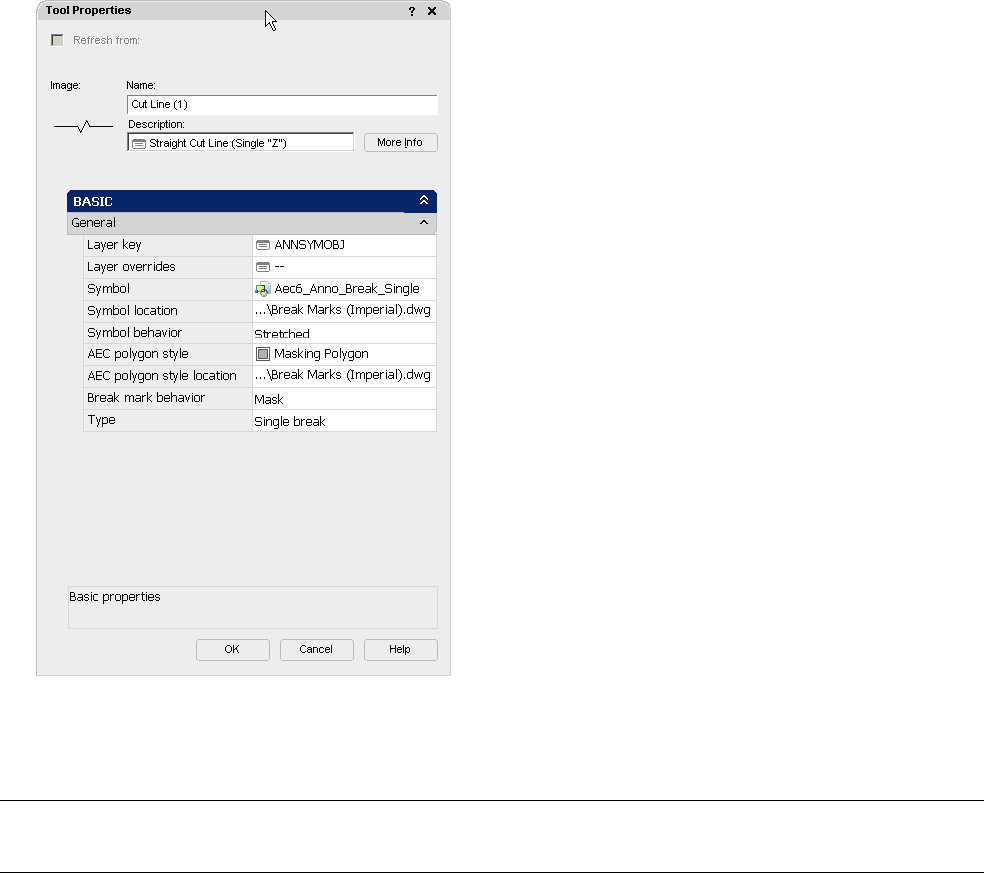This screenshot has height=873, width=984.
Task: Click the Basic properties description box
Action: coord(252,607)
